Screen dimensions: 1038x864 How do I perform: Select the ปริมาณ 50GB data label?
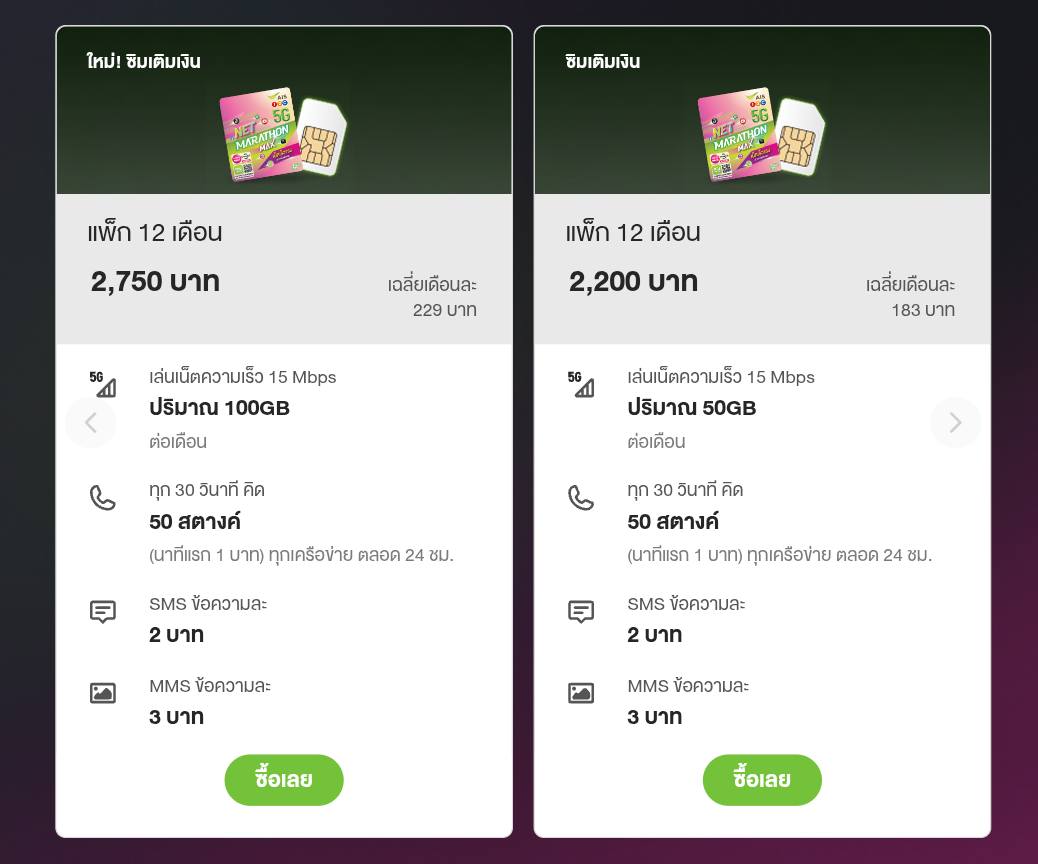[x=692, y=408]
